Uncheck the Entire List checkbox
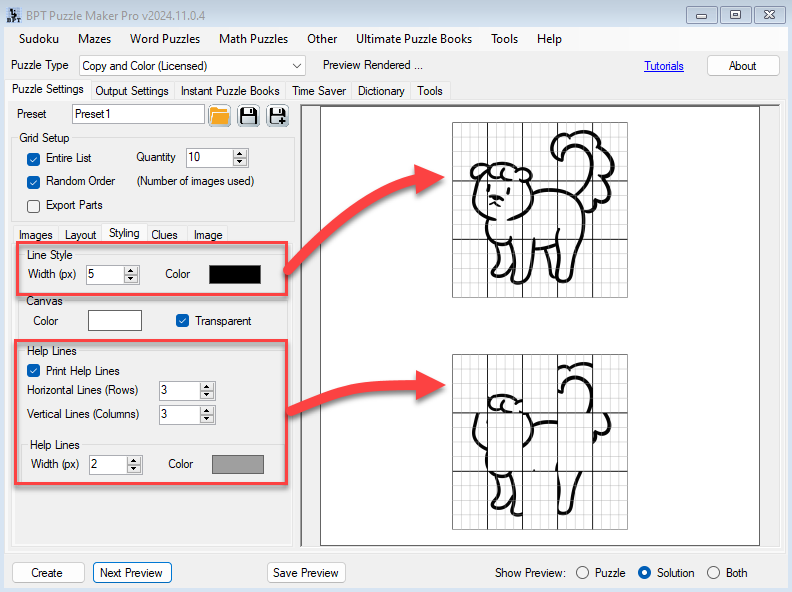Viewport: 792px width, 592px height. [x=33, y=159]
